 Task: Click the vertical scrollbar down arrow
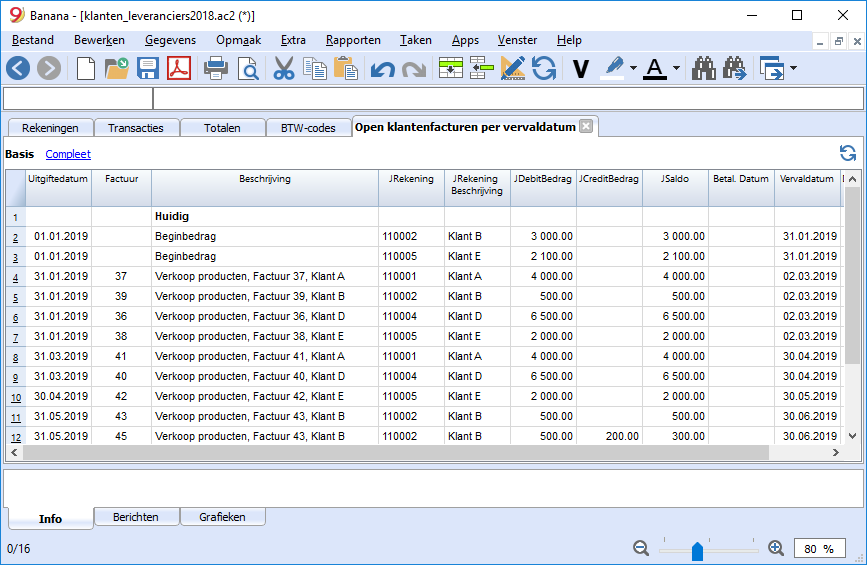(x=853, y=436)
